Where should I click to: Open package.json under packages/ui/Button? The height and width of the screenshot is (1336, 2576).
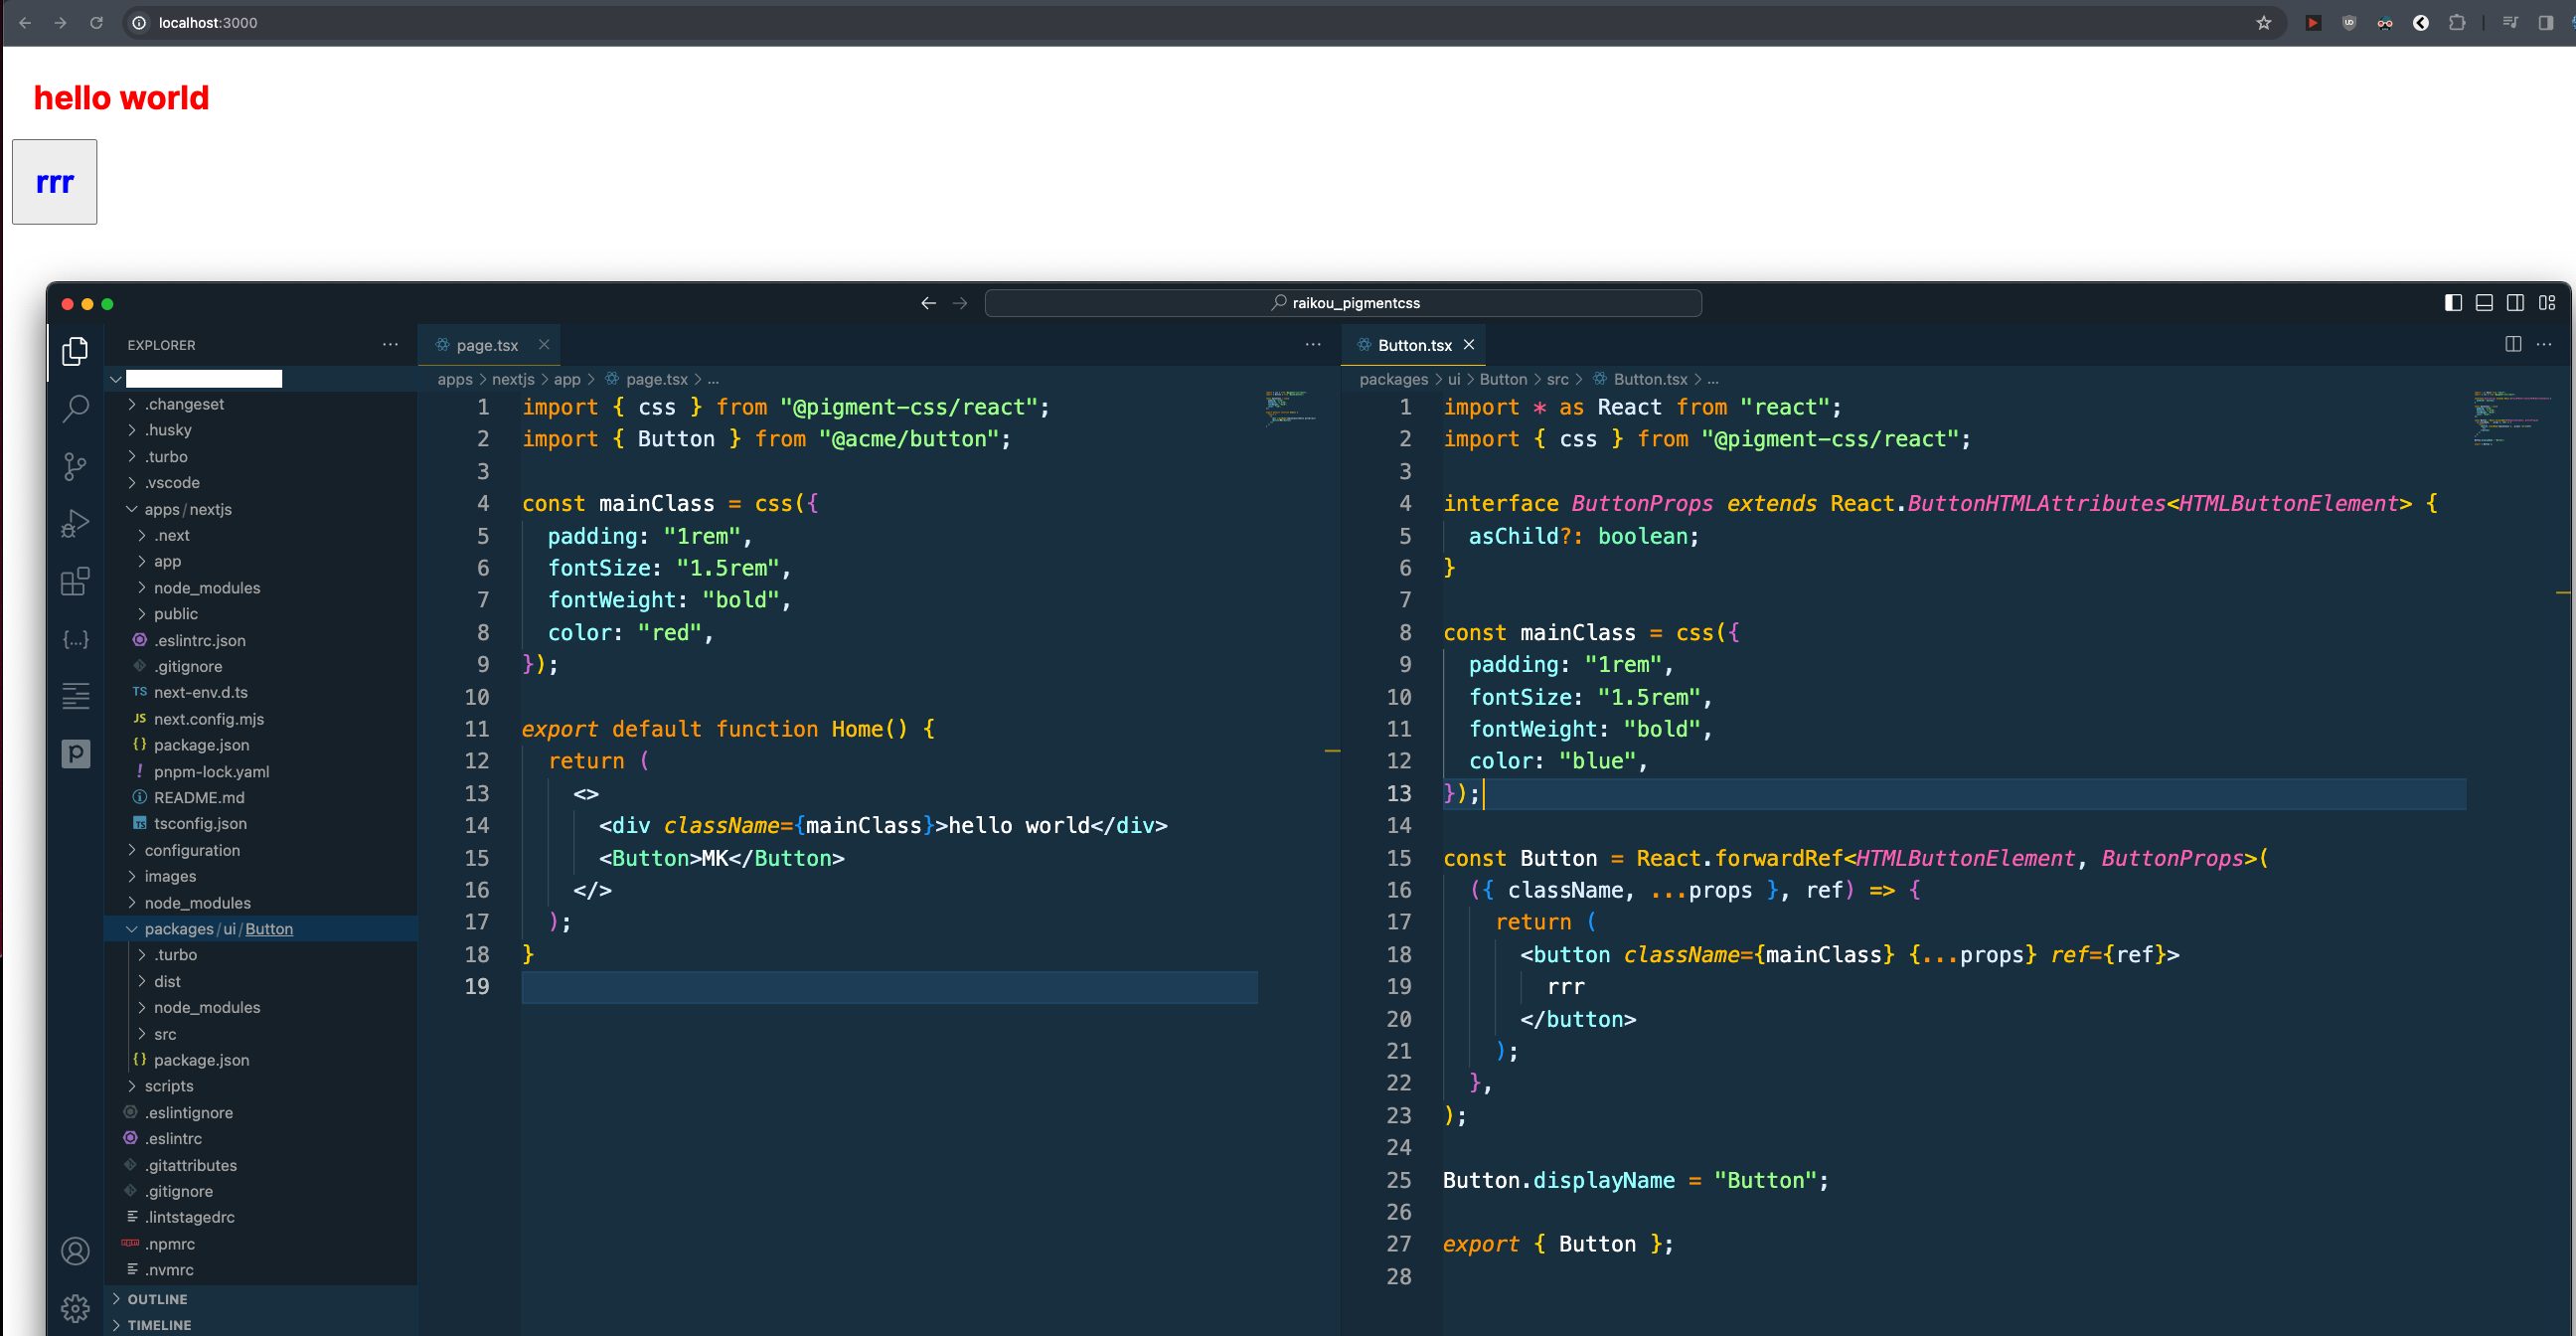pos(260,1060)
